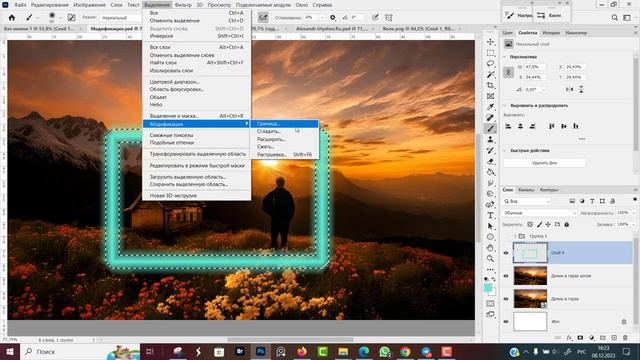Open the layer blend mode dropdown
The height and width of the screenshot is (360, 640).
coord(540,213)
